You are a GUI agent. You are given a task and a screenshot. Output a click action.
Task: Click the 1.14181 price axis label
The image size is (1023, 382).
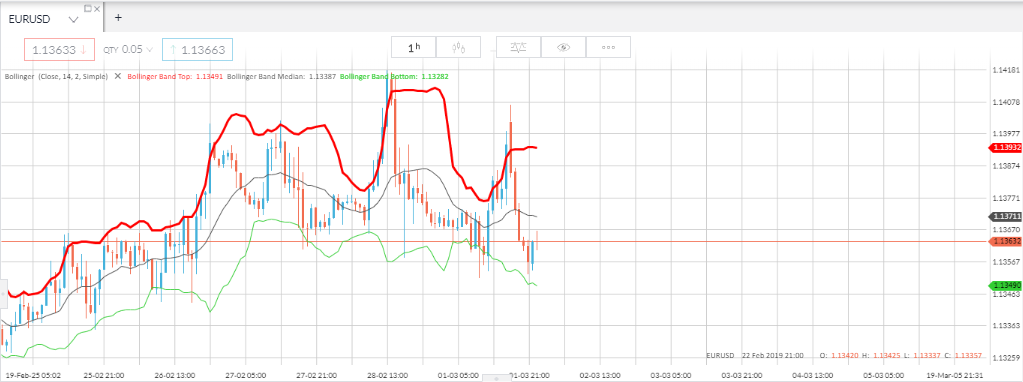(1005, 70)
